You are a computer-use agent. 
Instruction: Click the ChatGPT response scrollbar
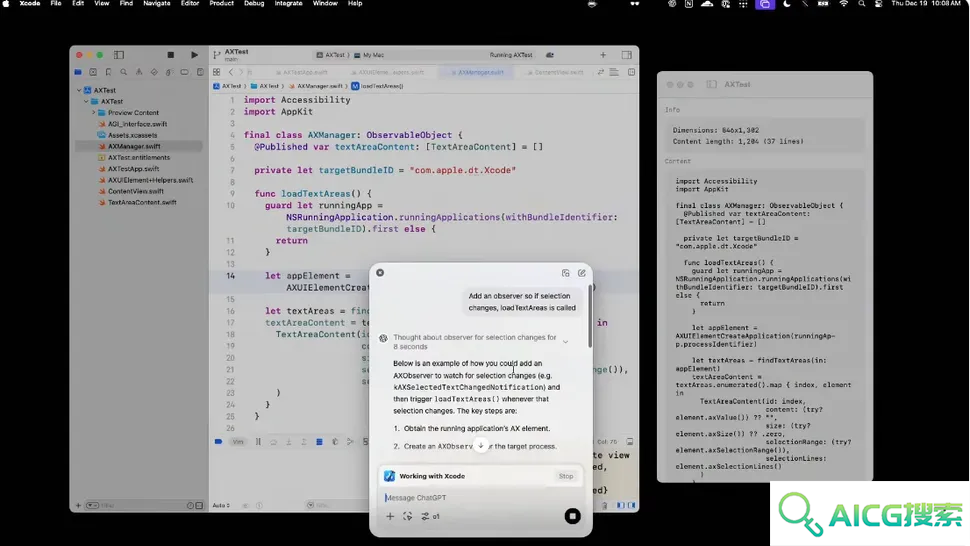click(590, 315)
